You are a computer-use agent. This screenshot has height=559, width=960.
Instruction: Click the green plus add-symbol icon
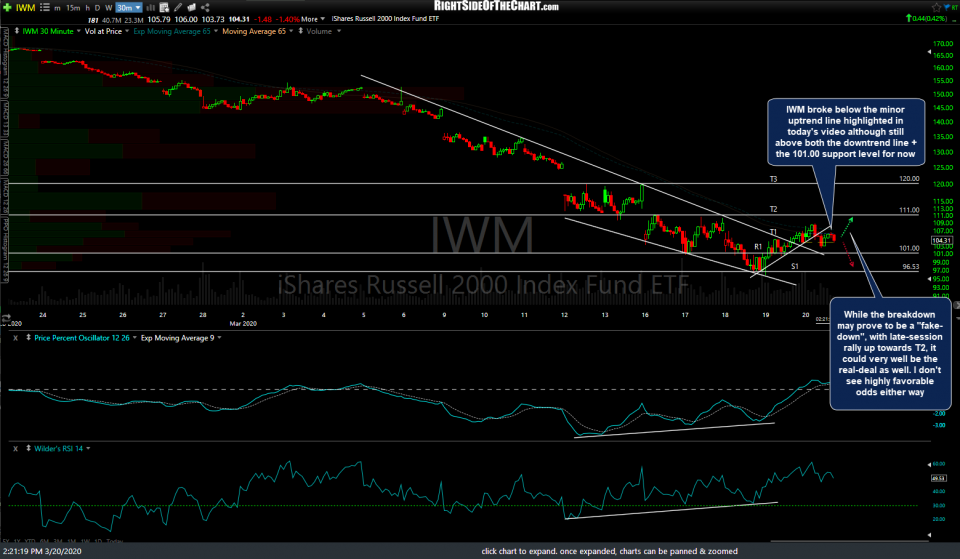tap(7, 7)
